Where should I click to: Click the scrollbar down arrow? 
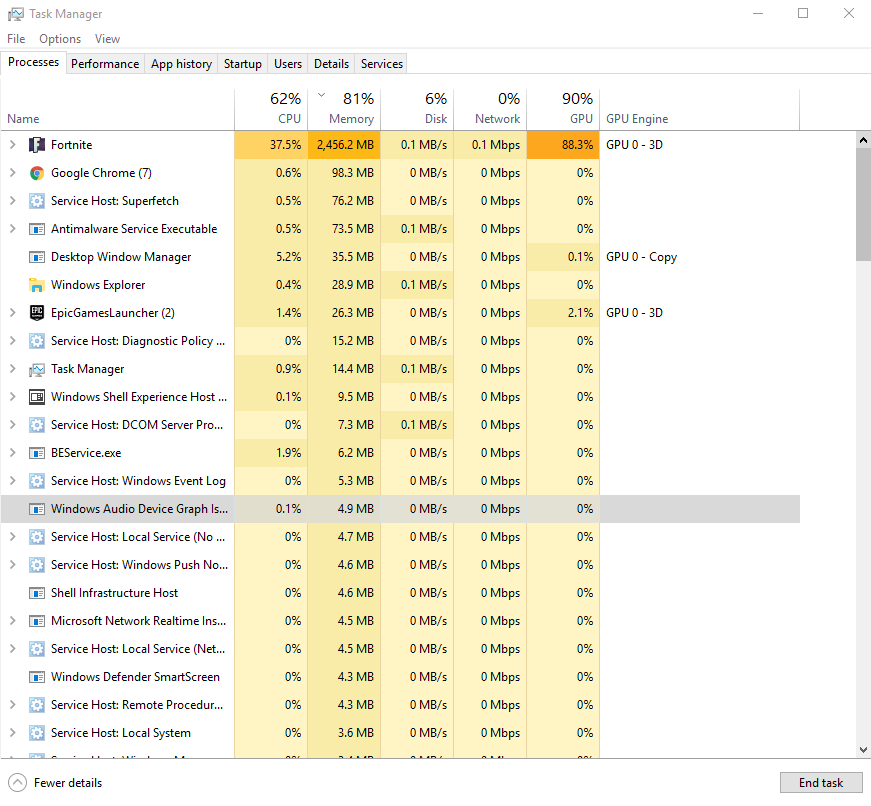(863, 750)
